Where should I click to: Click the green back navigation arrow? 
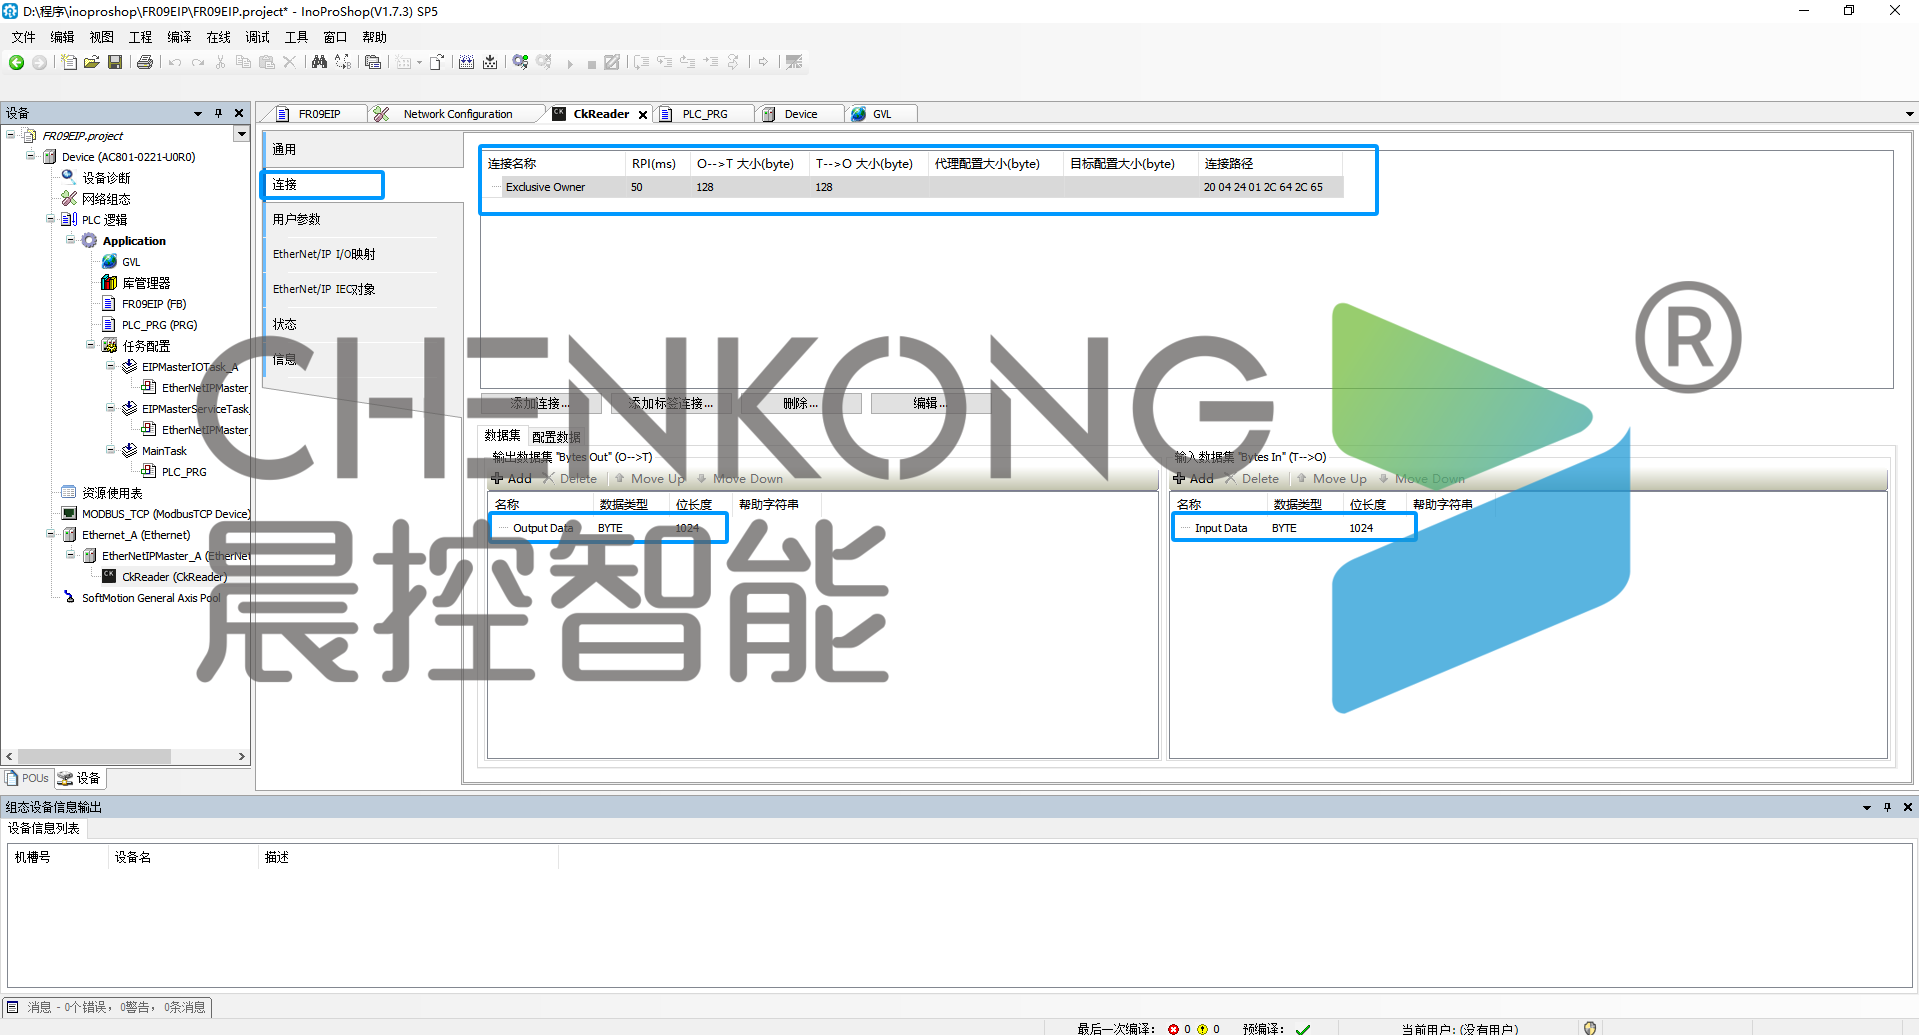pos(16,62)
